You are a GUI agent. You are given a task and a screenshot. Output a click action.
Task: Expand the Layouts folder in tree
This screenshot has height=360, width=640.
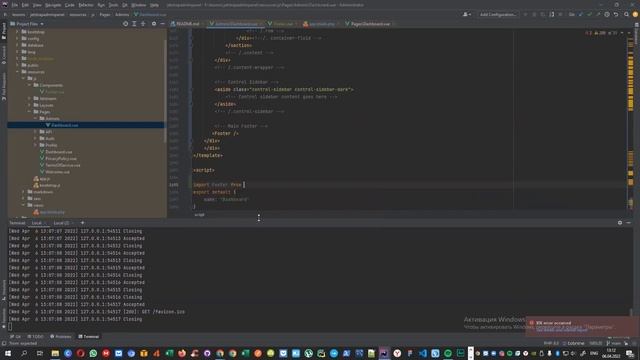coord(30,105)
